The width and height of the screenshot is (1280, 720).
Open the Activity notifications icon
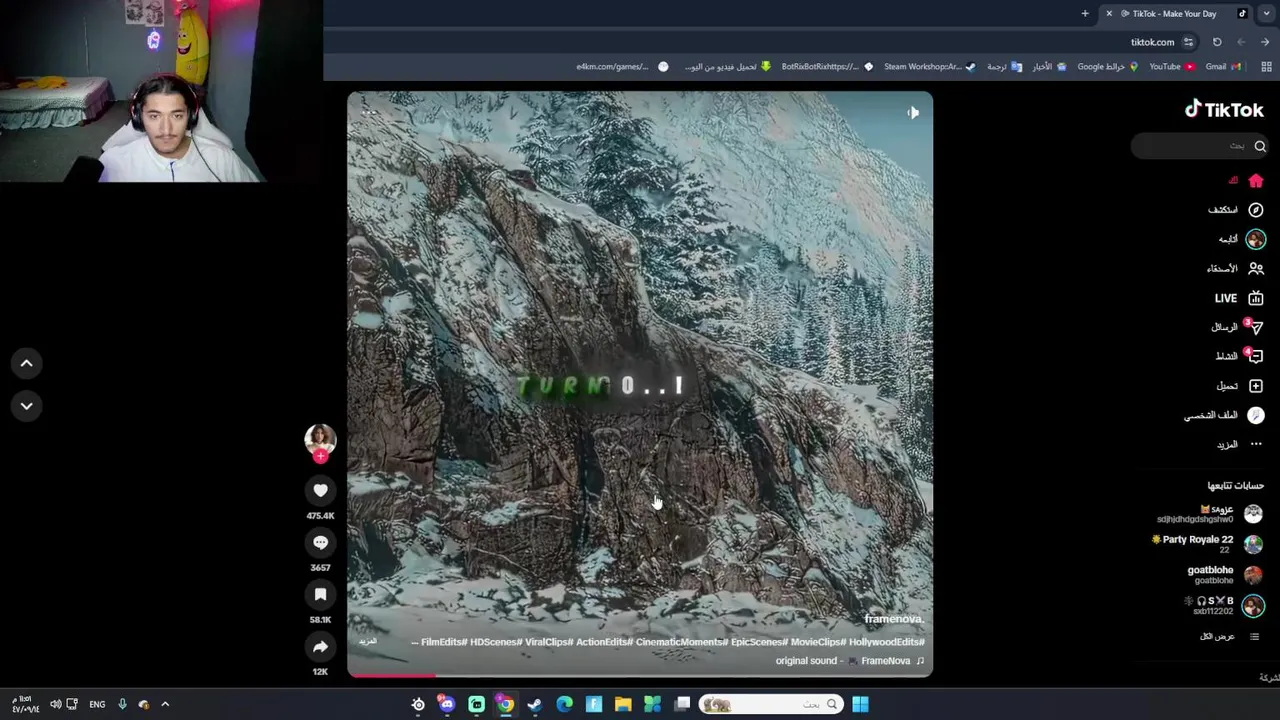1256,356
